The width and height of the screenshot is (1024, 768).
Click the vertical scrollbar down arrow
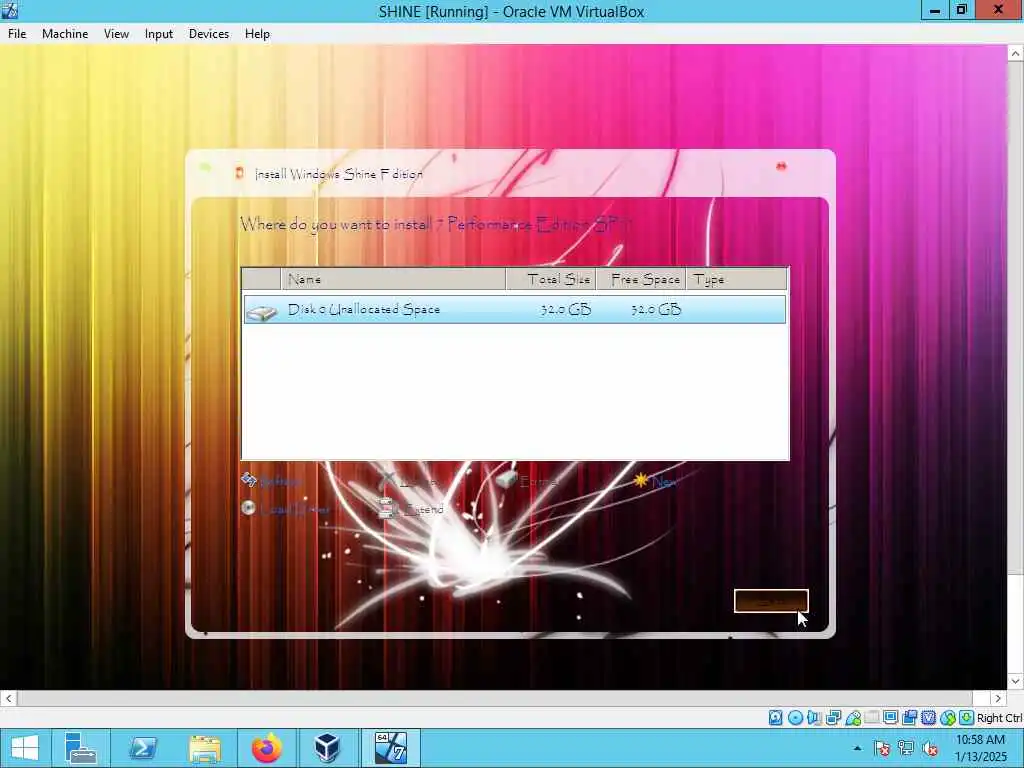1016,681
